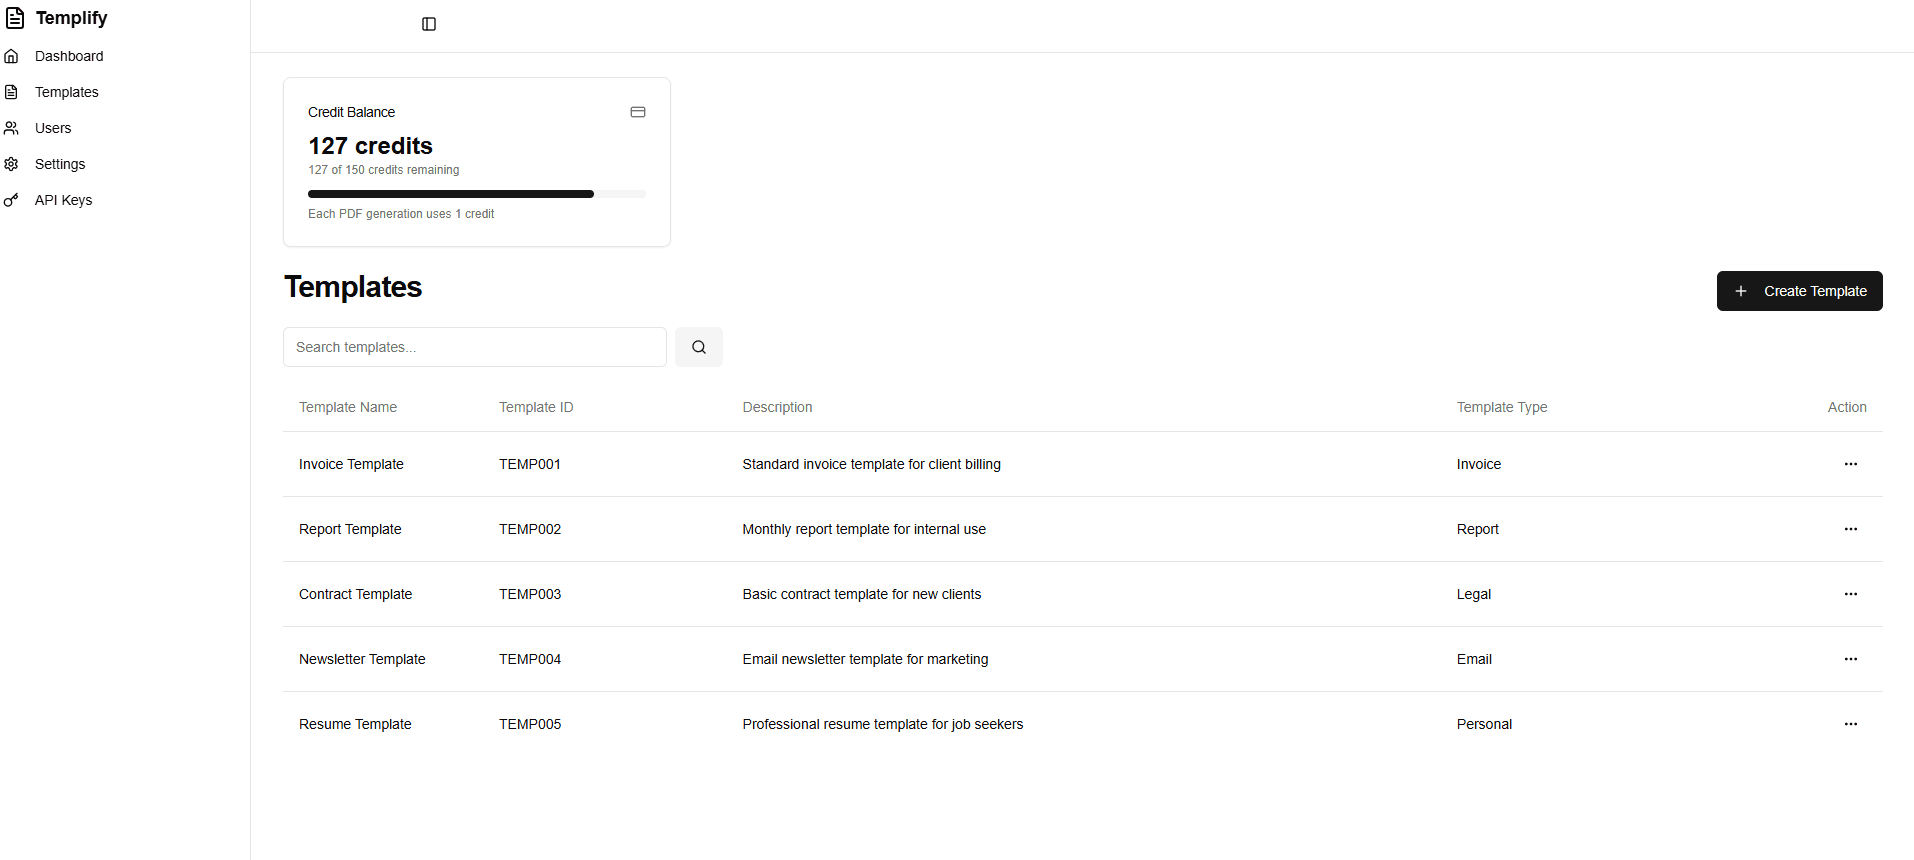Click the TEMP002 ID cell
This screenshot has height=860, width=1914.
point(530,529)
